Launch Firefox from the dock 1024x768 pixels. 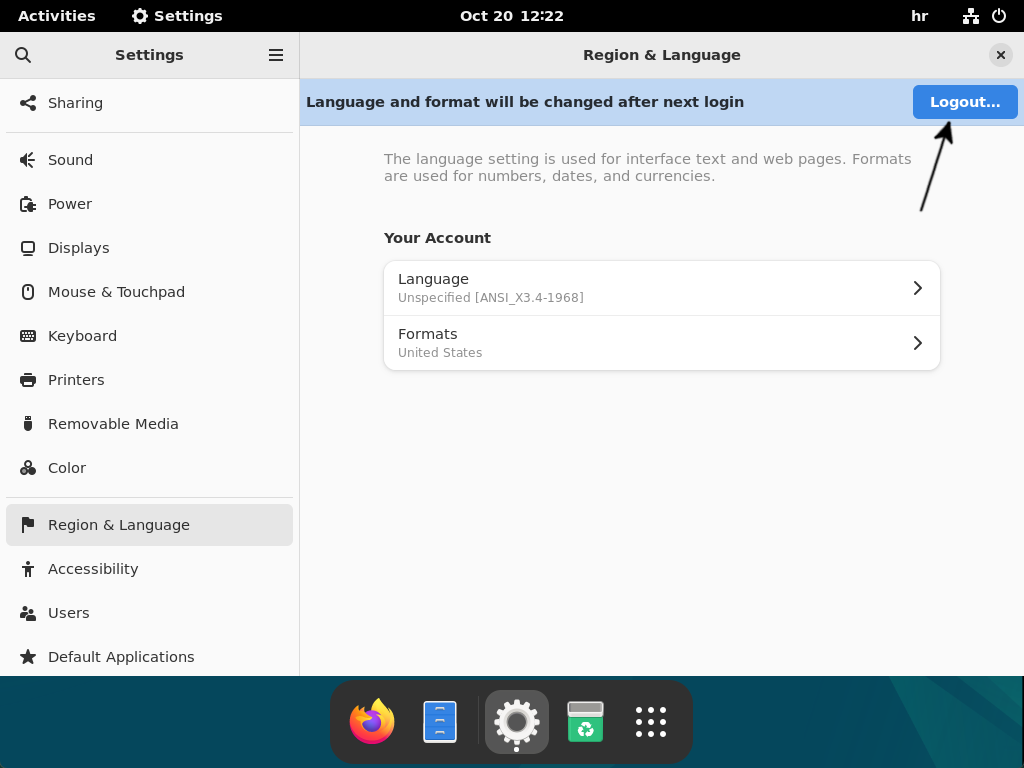pos(371,721)
